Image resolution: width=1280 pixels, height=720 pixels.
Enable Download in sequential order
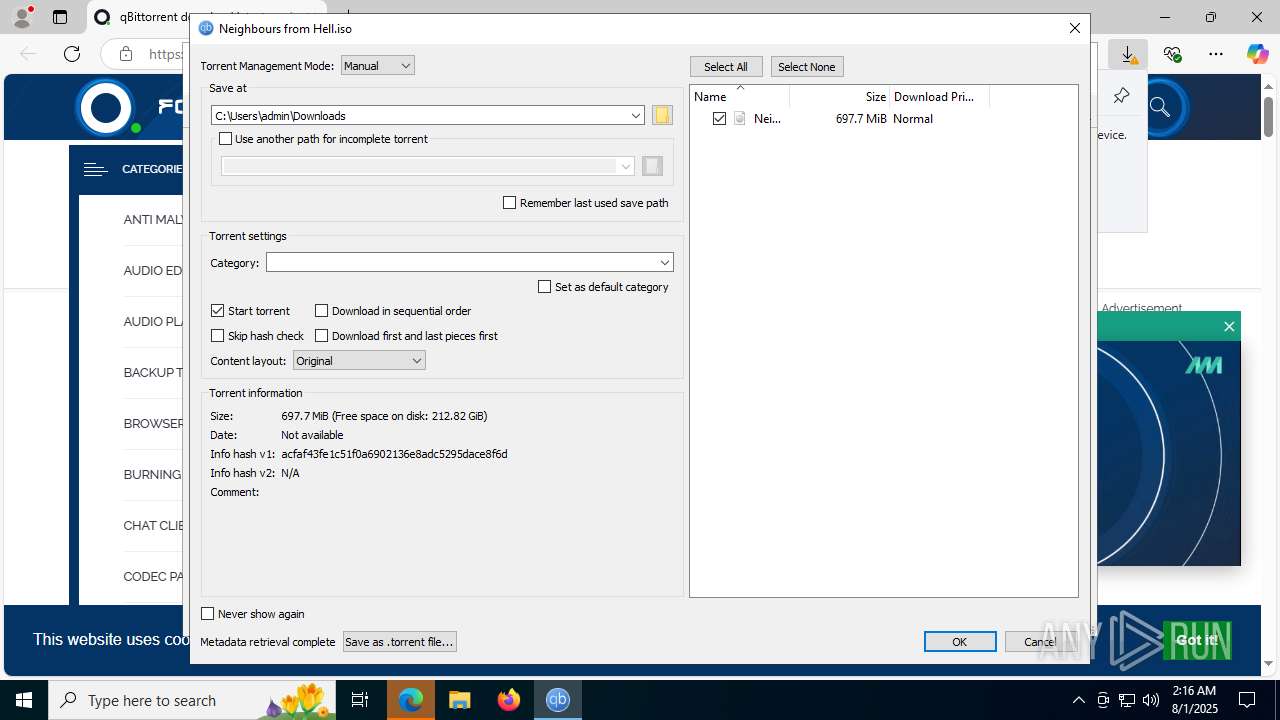pyautogui.click(x=321, y=311)
